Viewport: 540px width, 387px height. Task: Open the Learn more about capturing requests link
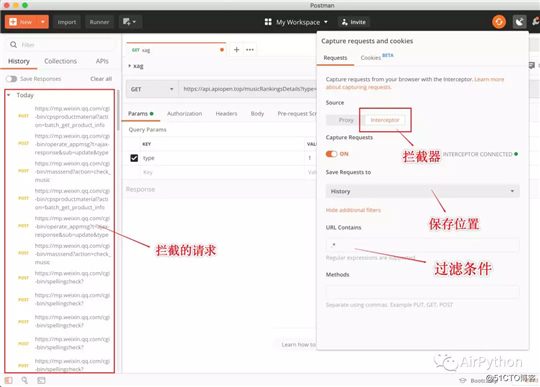tap(415, 83)
